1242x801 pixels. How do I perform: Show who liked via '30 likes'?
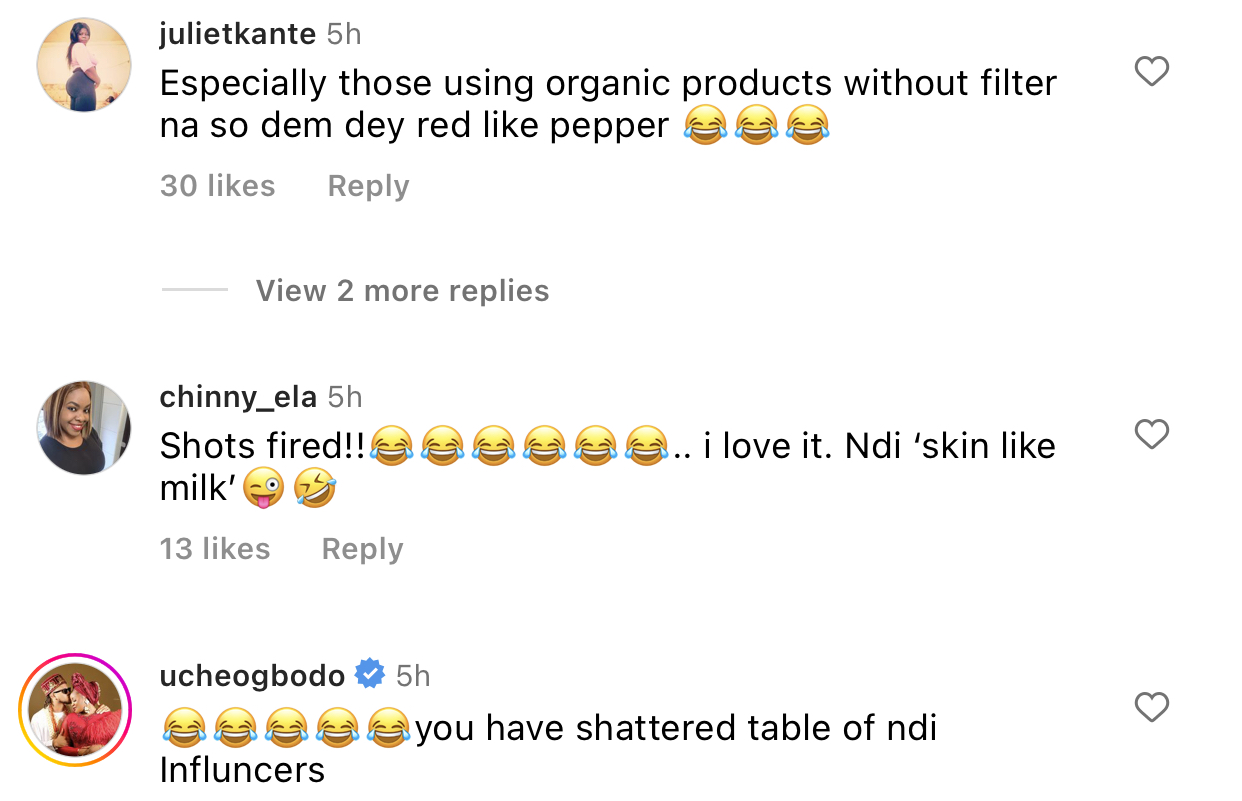pos(217,186)
